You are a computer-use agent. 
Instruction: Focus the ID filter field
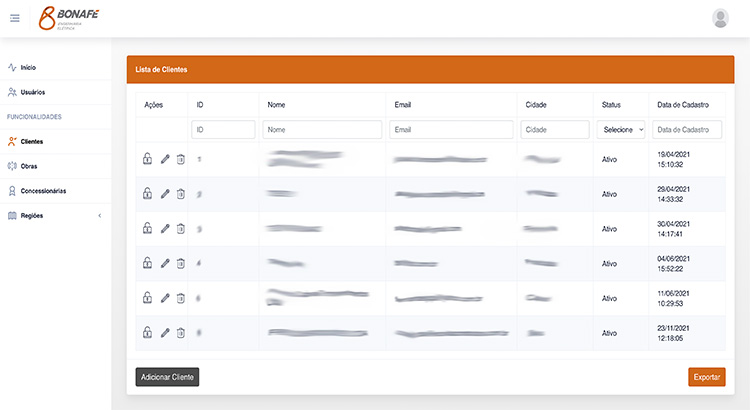223,130
